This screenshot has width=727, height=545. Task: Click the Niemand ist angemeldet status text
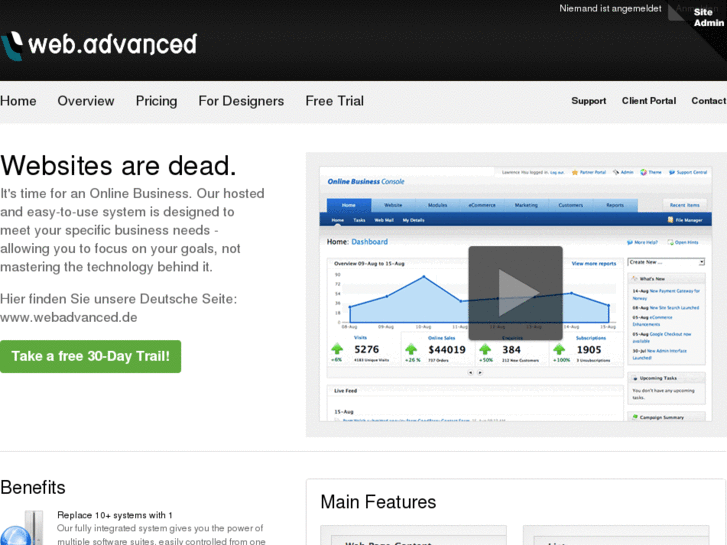pos(610,8)
